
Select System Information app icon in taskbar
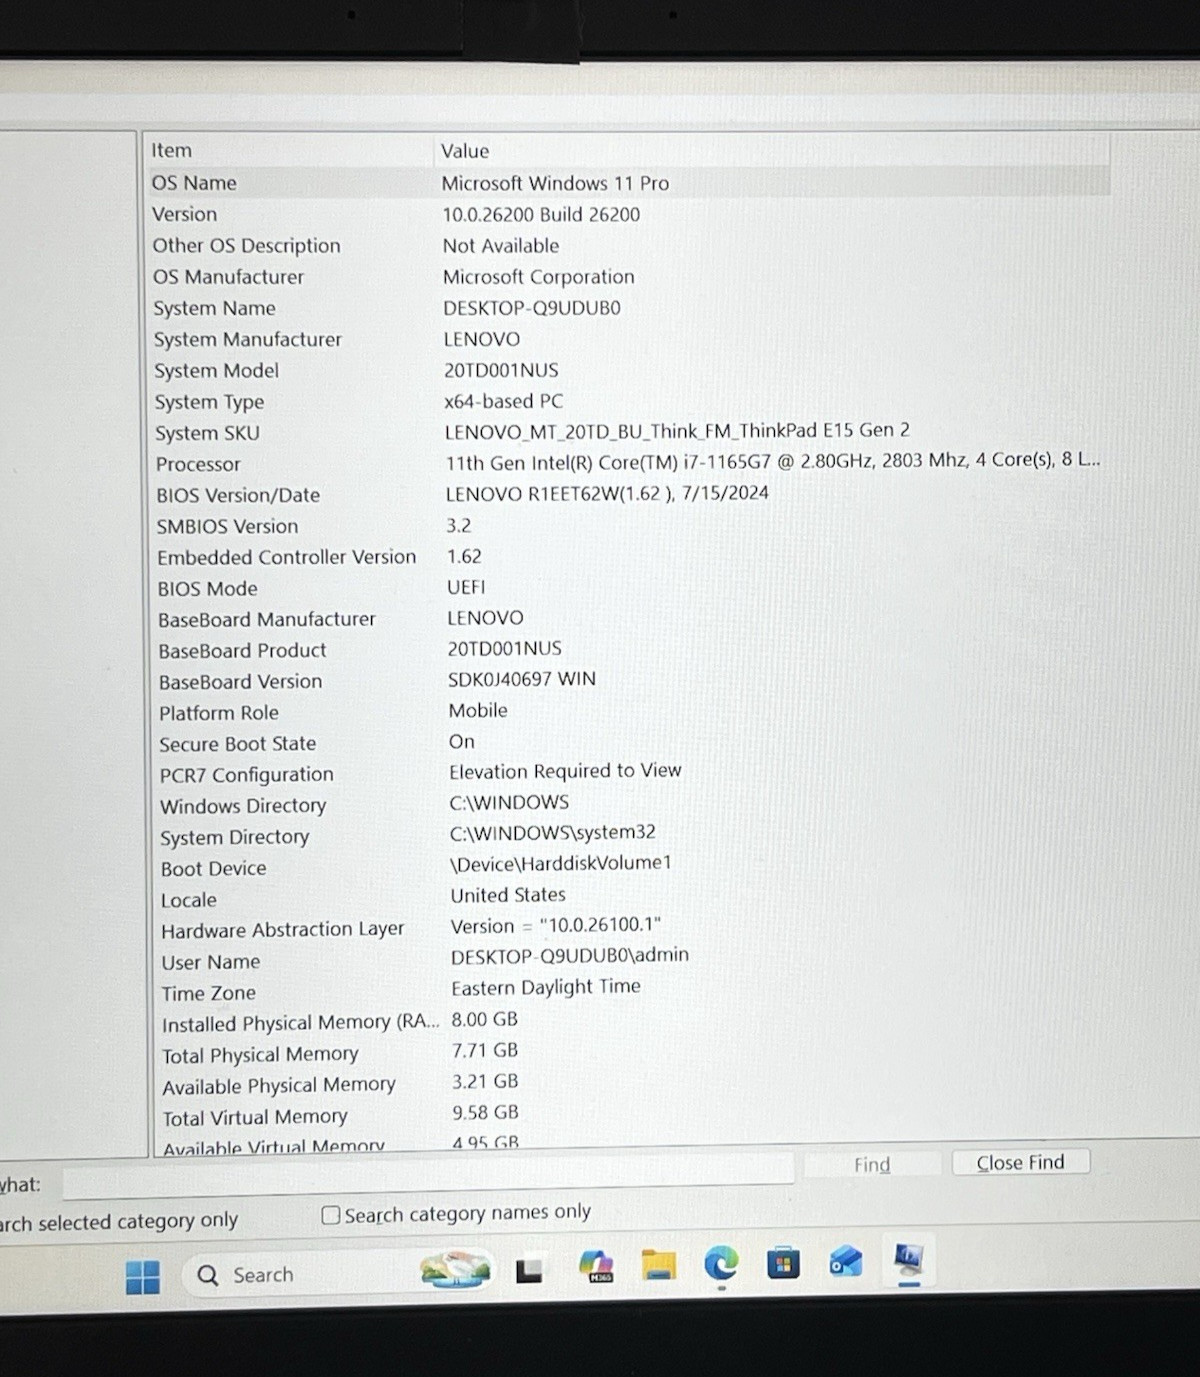(909, 1259)
